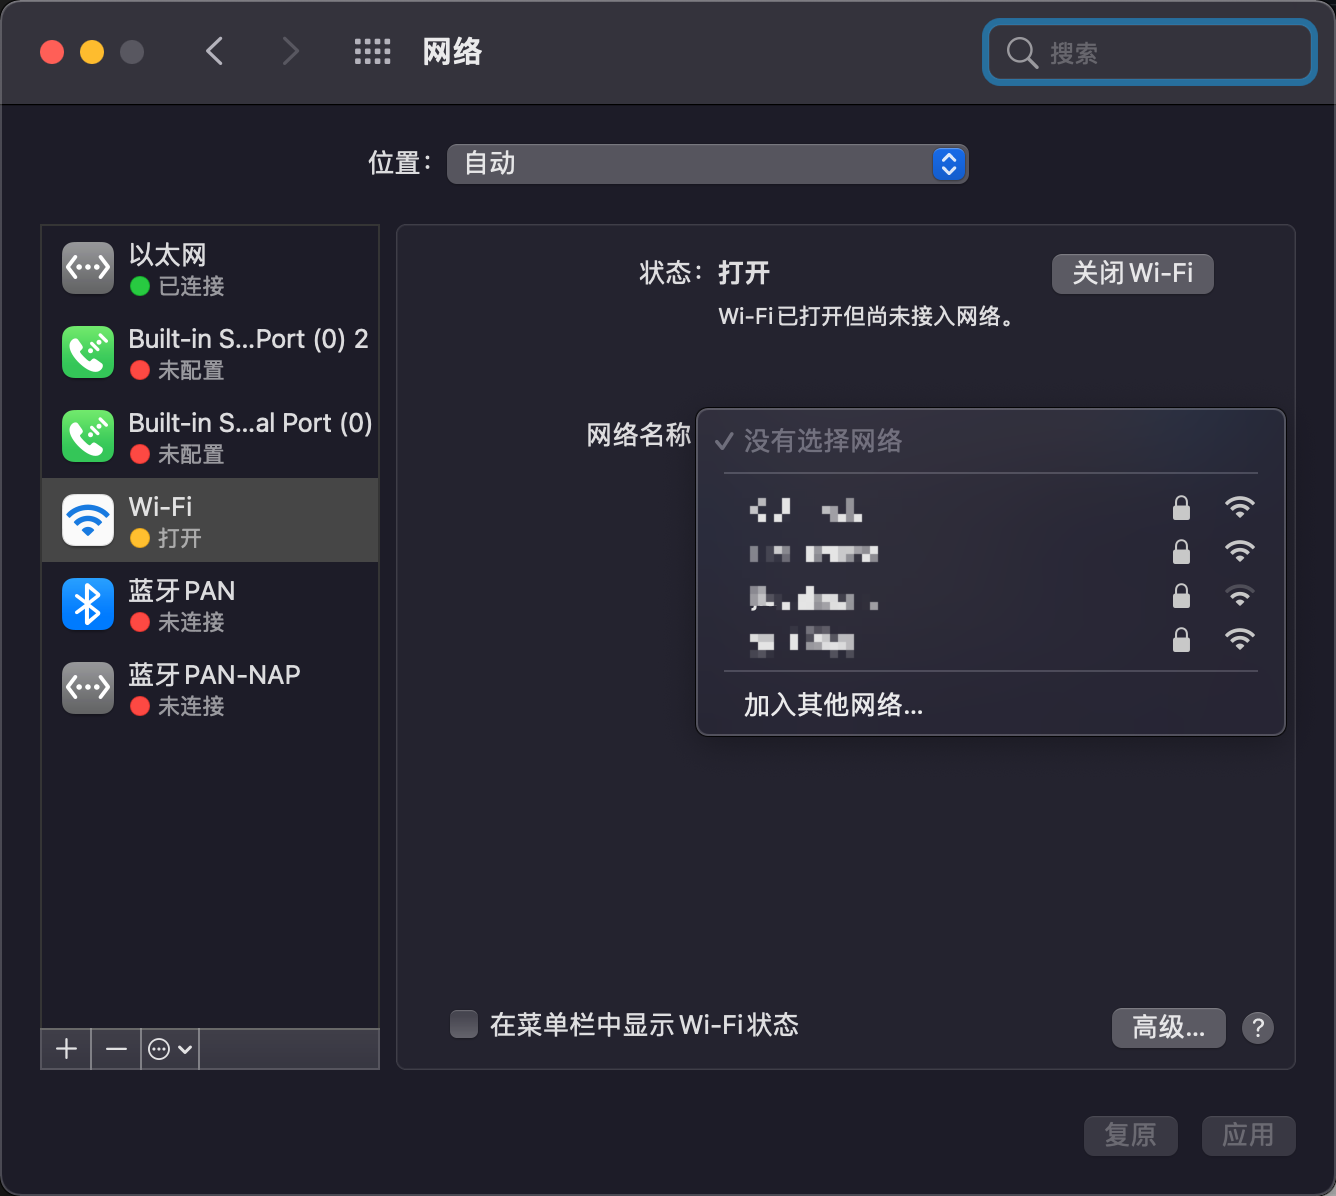Apply changes with the 应用 button
The height and width of the screenshot is (1196, 1336).
point(1248,1135)
